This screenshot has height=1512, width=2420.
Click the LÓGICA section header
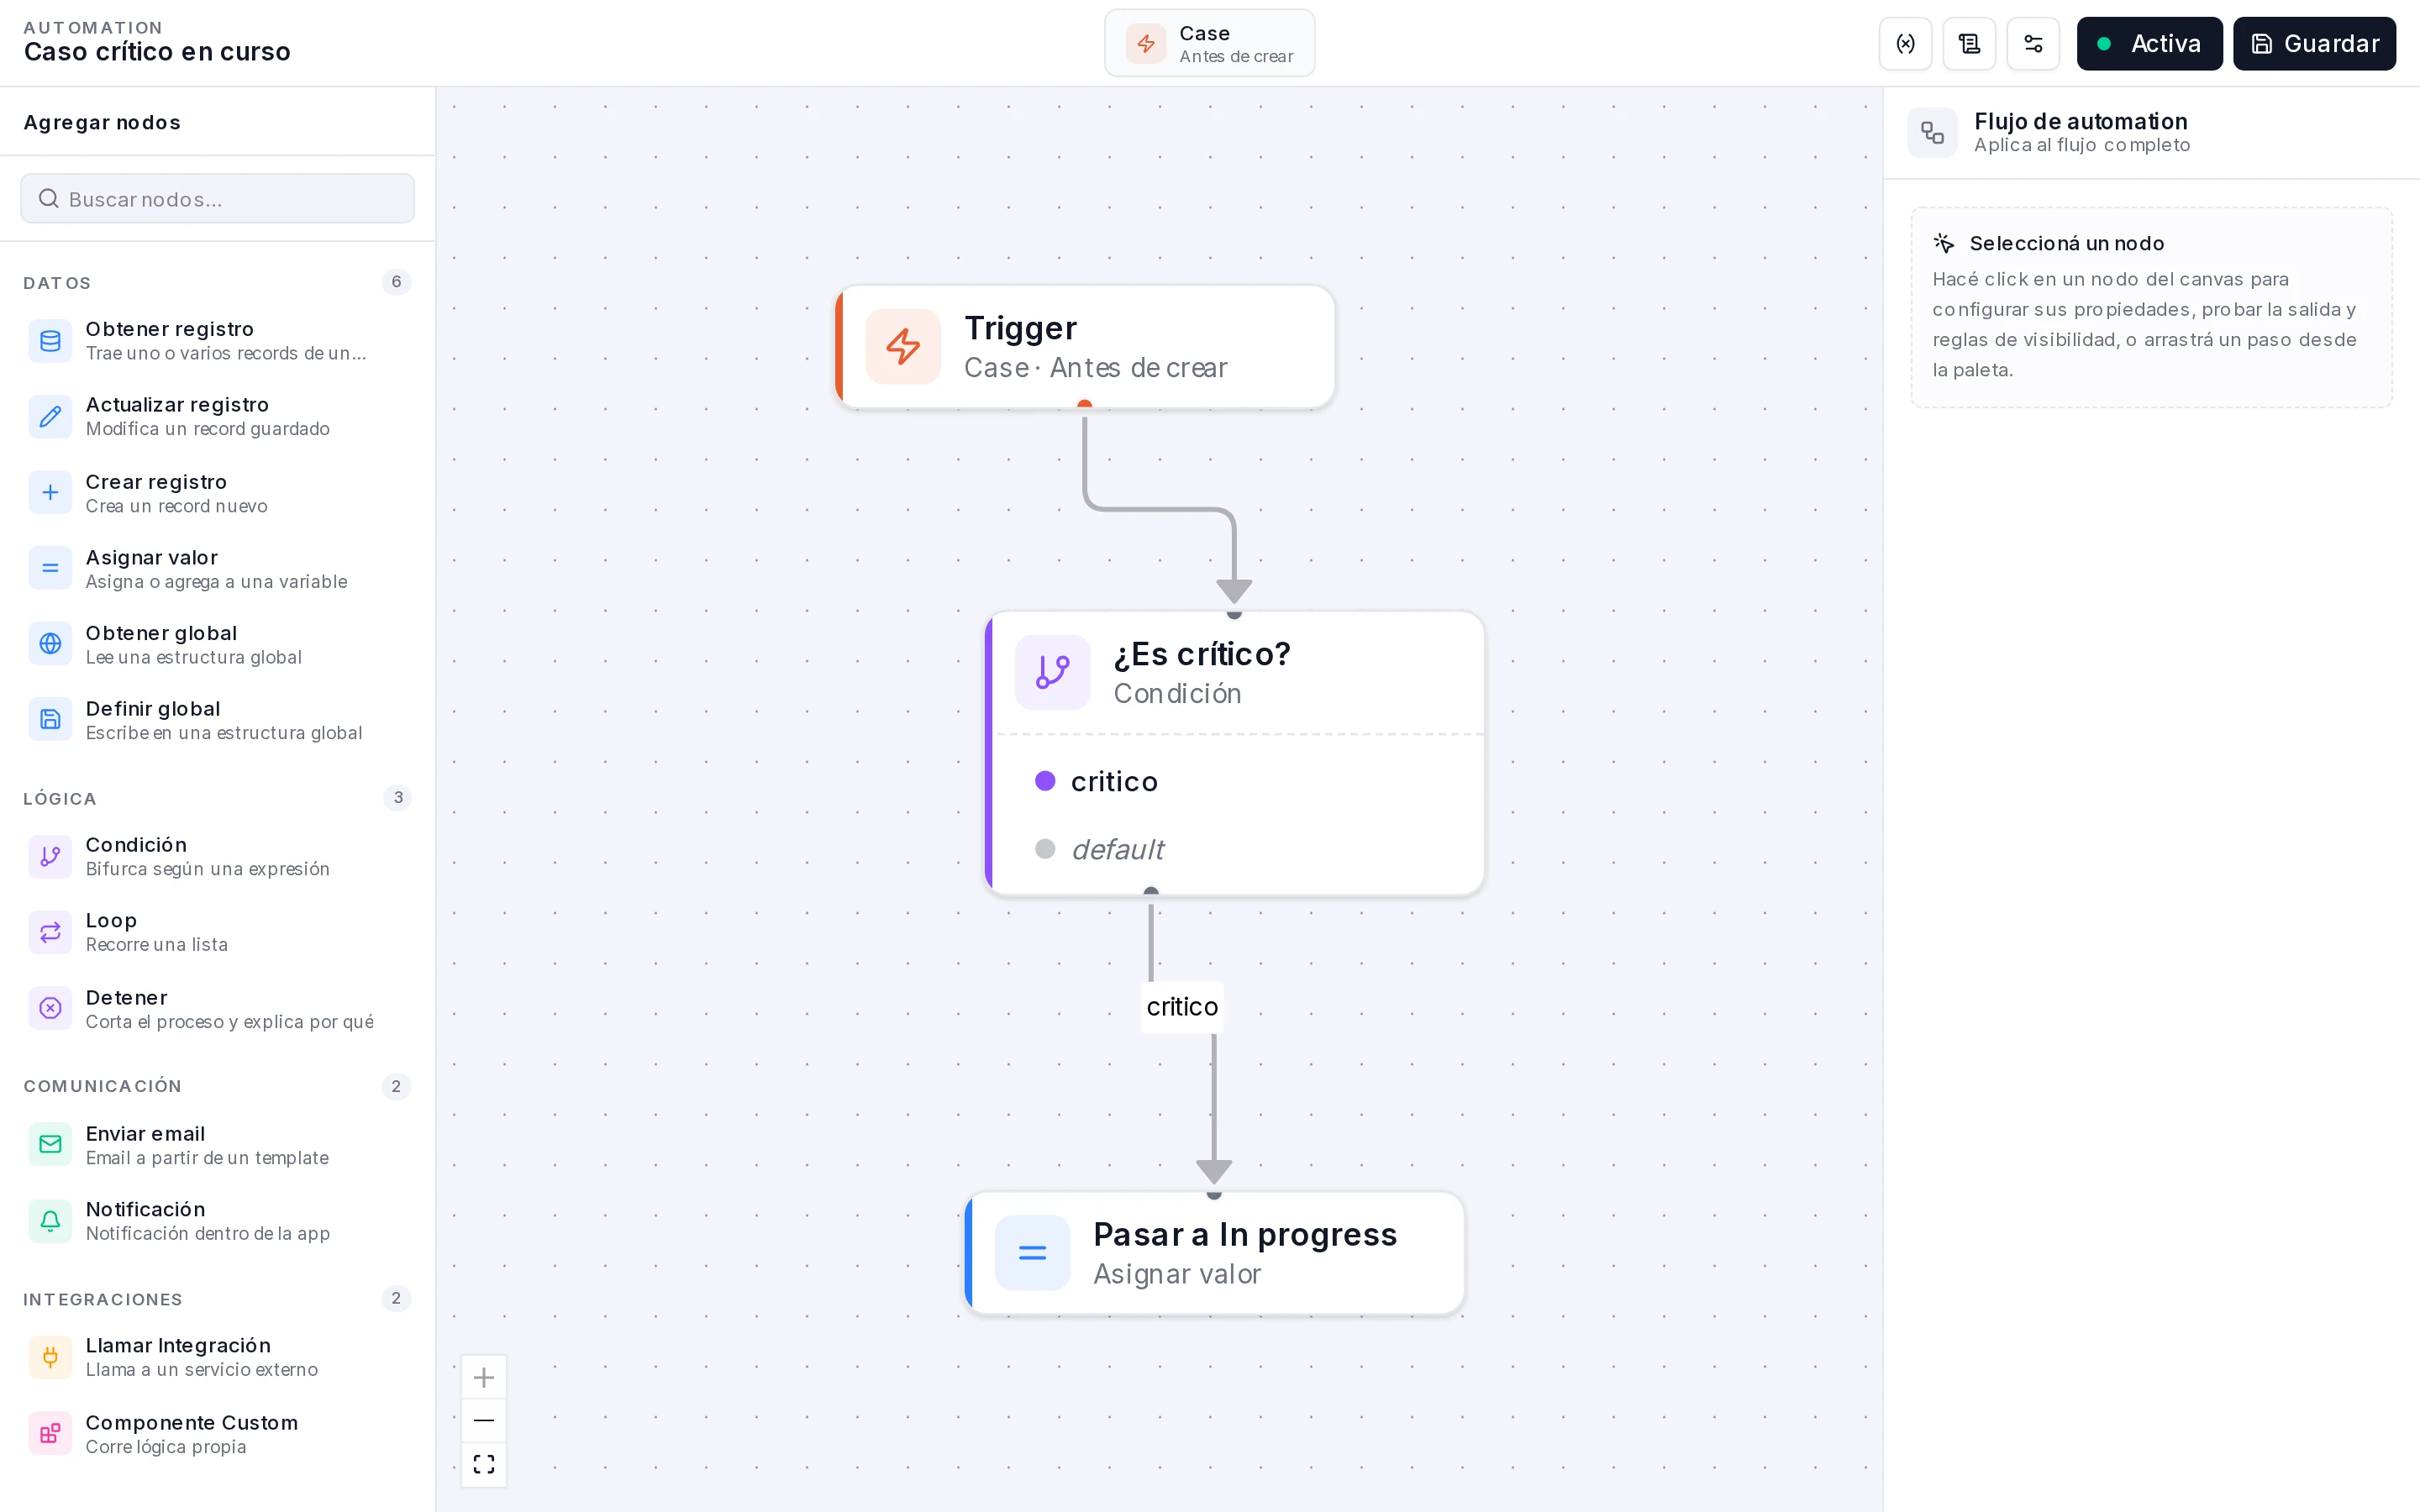pos(60,799)
